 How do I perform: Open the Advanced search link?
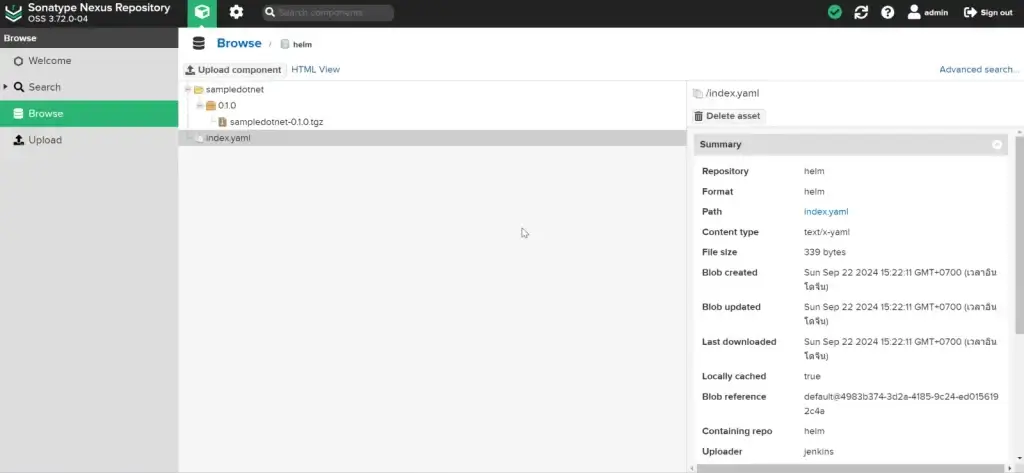979,69
